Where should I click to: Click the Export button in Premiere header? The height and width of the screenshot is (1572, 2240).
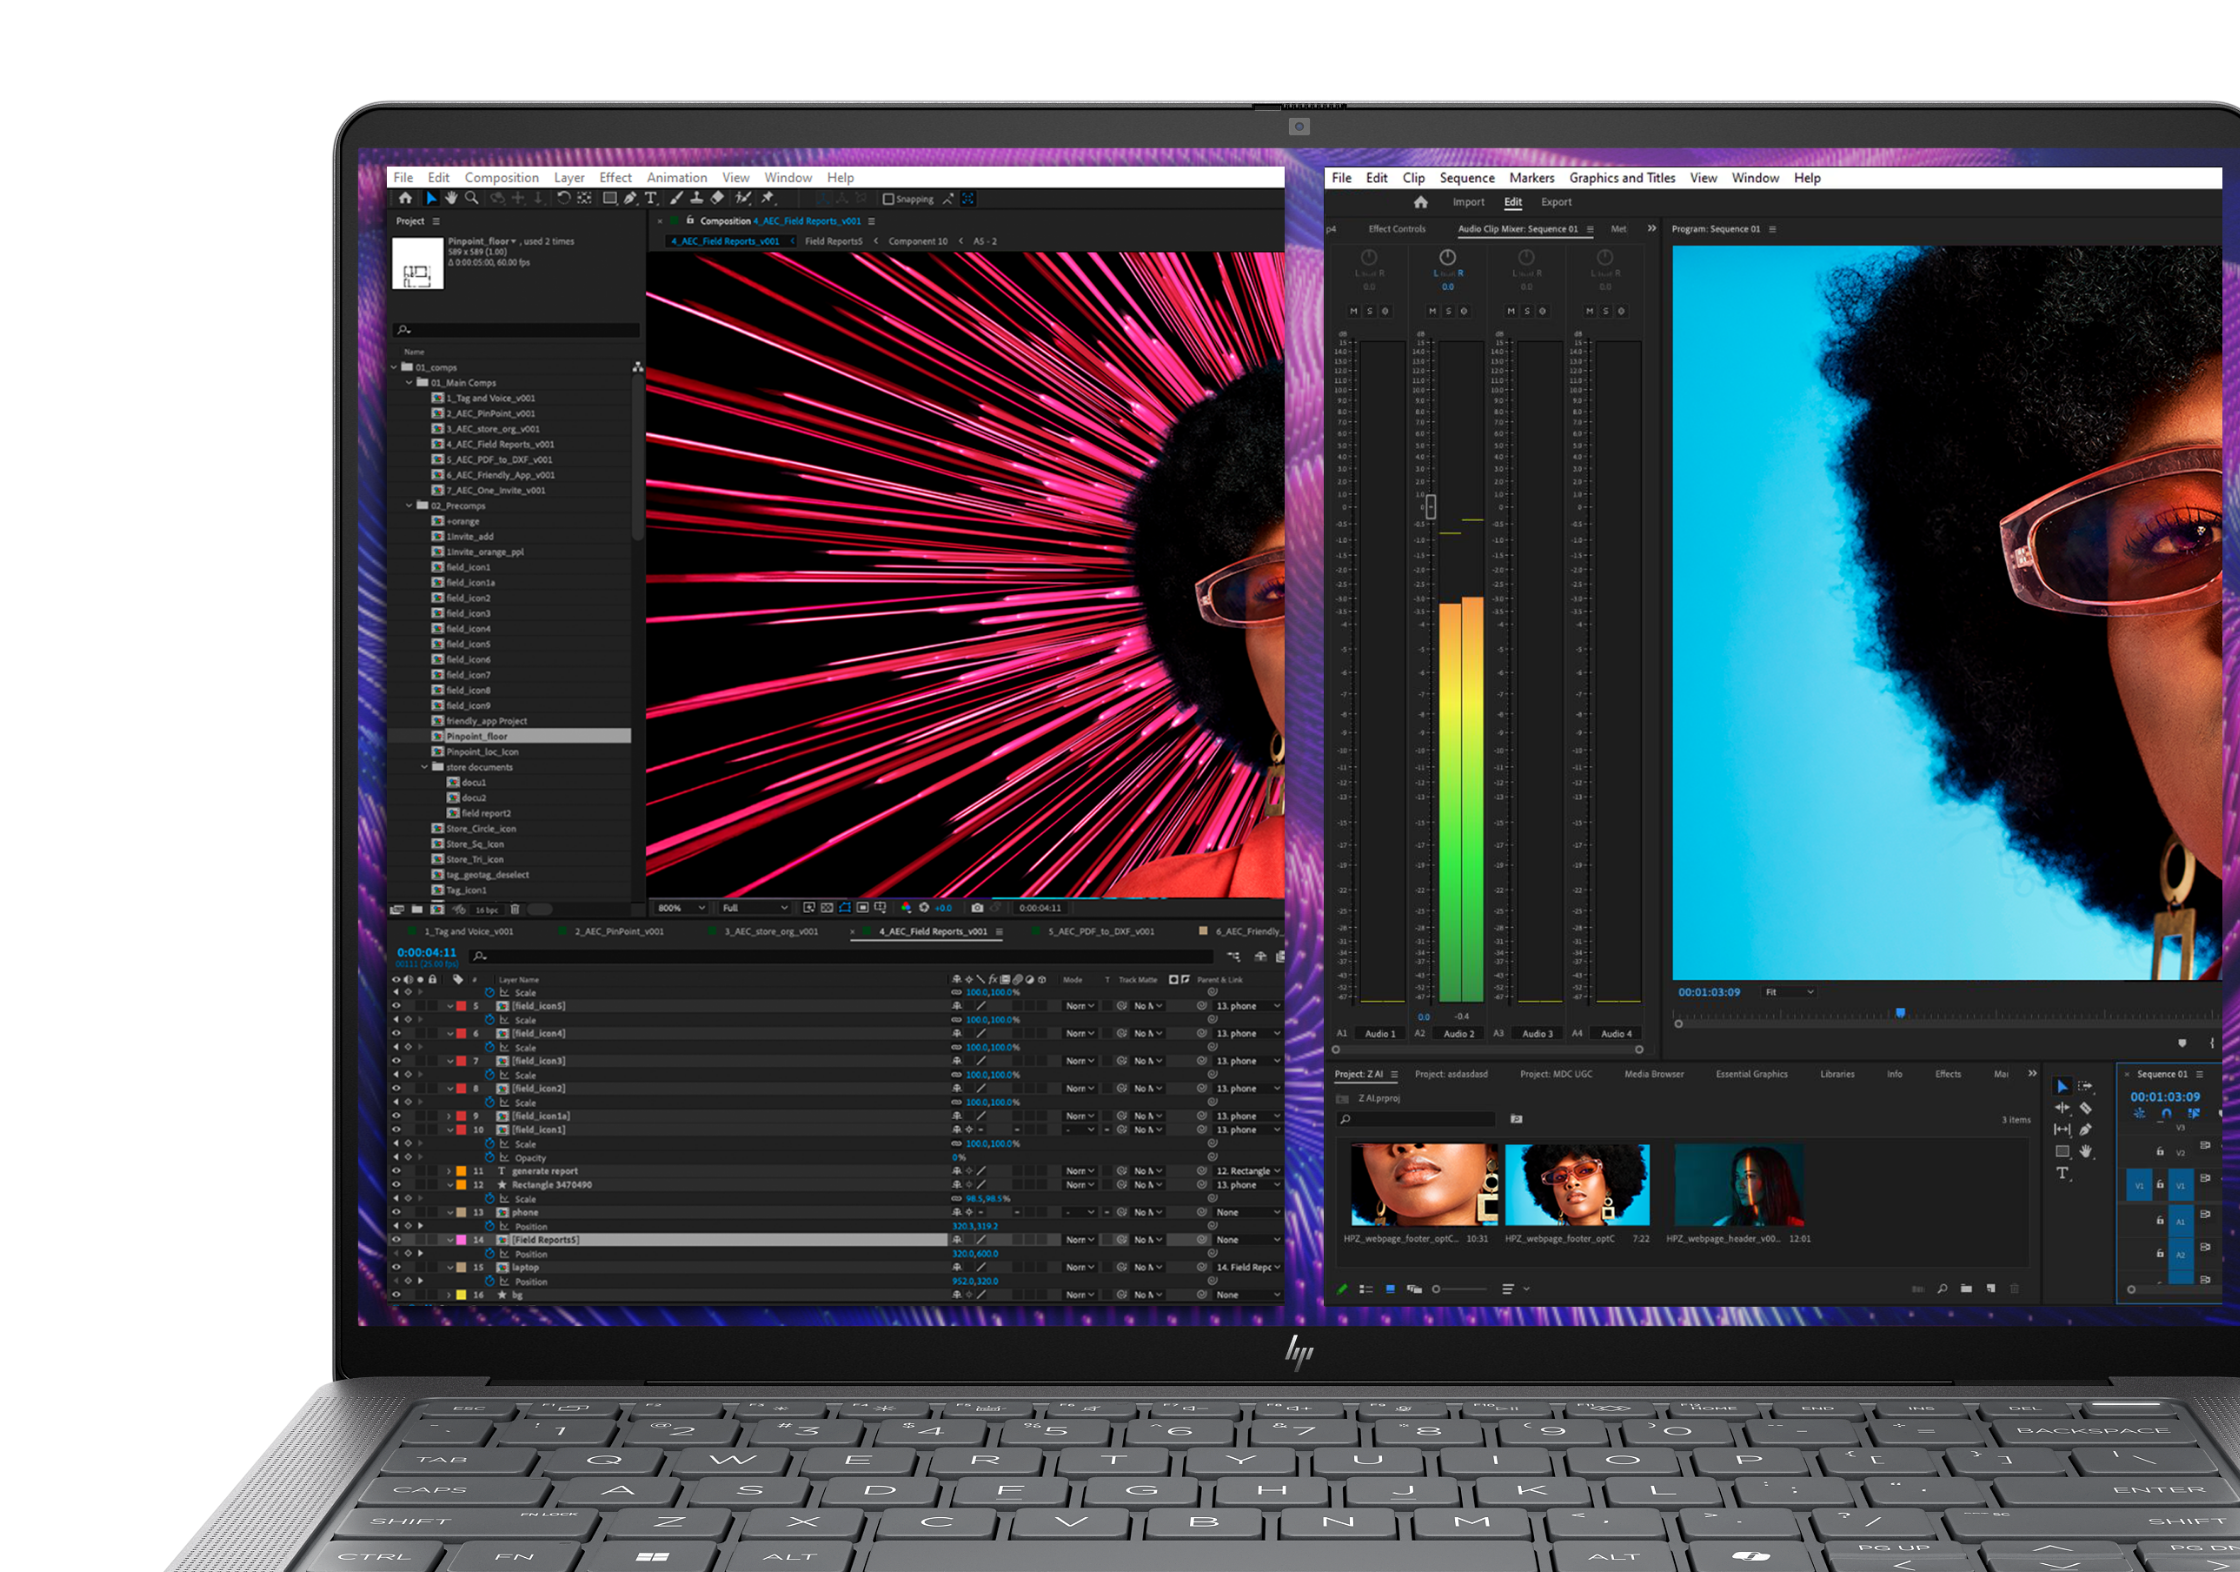click(1557, 201)
